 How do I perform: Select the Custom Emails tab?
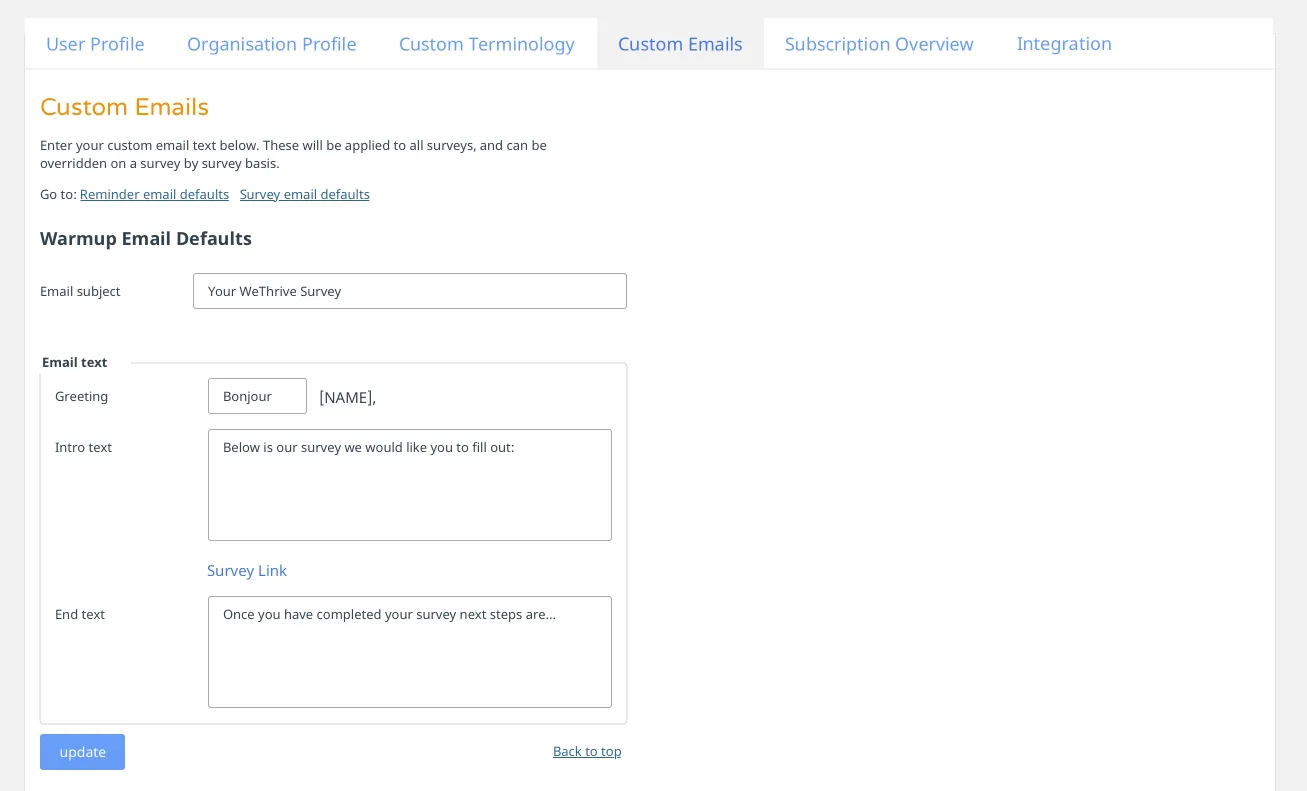[x=680, y=44]
